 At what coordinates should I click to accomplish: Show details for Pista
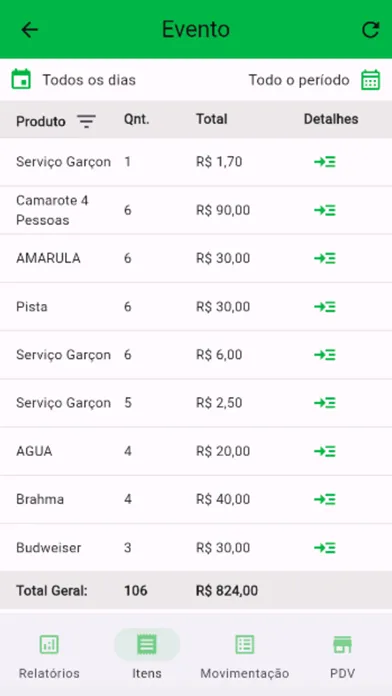(325, 307)
